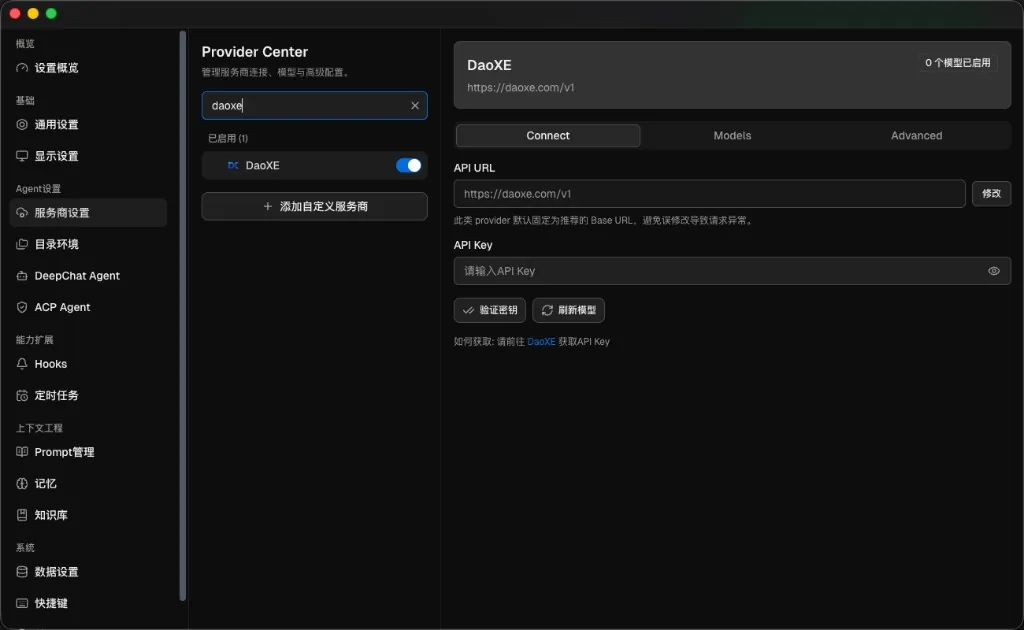This screenshot has height=630, width=1024.
Task: Click the provider search box
Action: (314, 106)
